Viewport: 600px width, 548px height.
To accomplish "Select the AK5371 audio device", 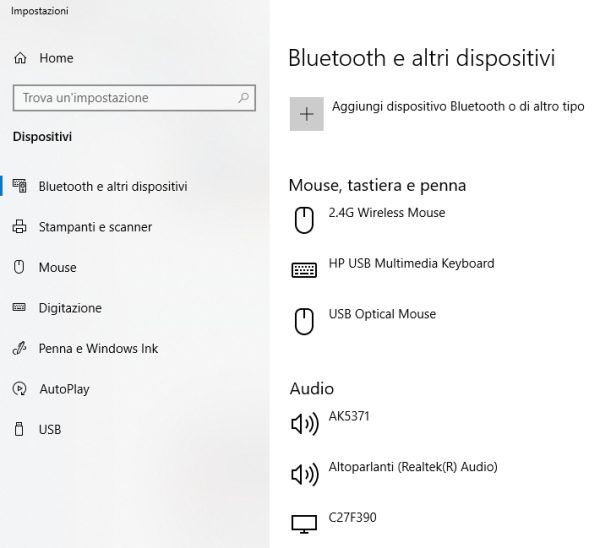I will [x=349, y=416].
